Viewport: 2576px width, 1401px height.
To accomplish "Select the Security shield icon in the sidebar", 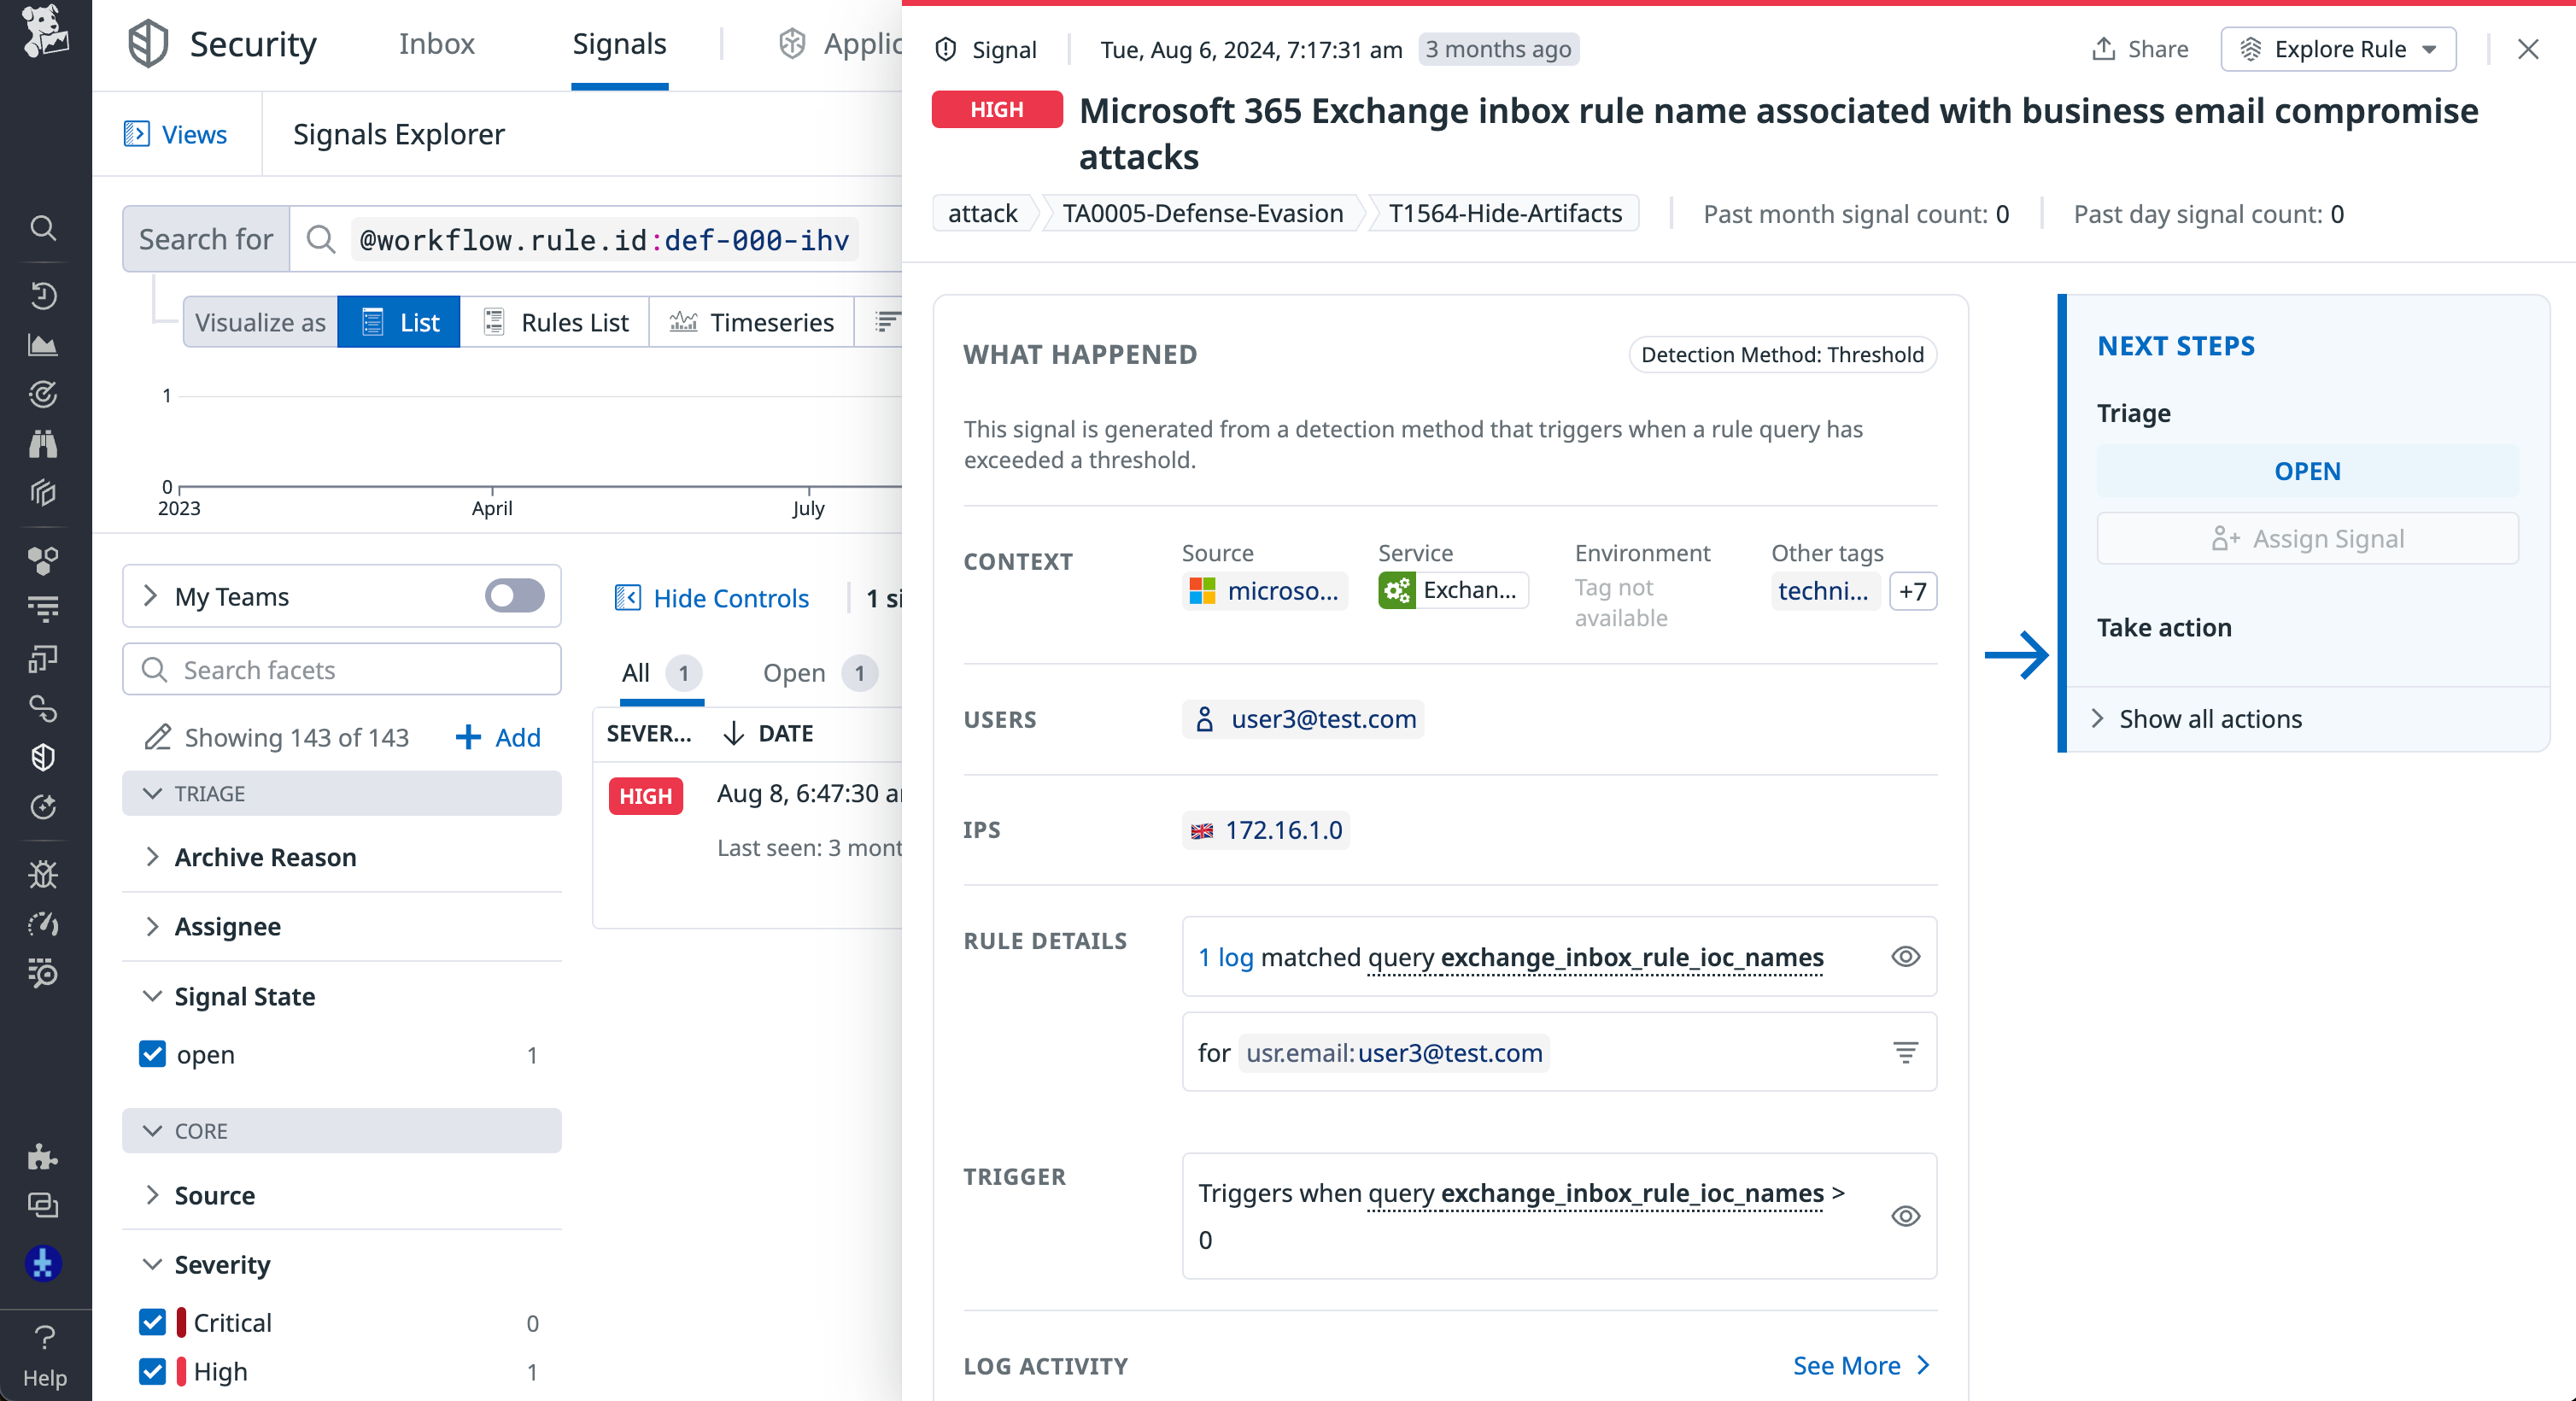I will click(43, 757).
